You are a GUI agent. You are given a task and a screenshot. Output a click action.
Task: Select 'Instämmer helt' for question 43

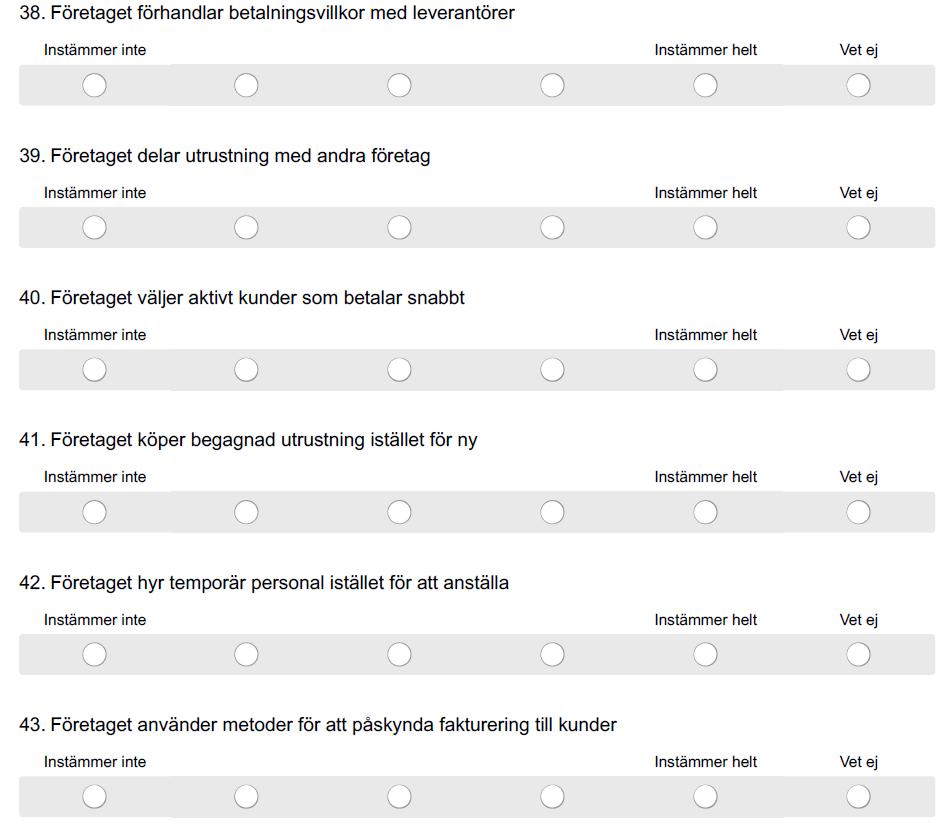[x=705, y=796]
